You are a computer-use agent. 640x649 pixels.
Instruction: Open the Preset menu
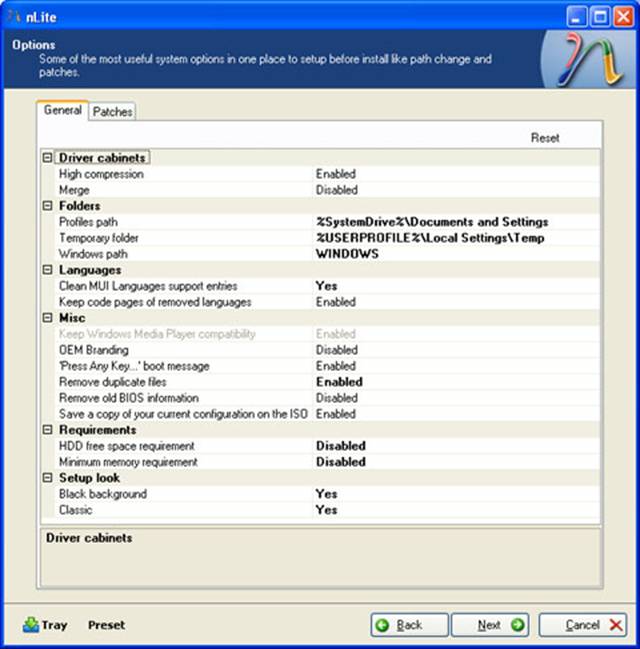tap(106, 625)
